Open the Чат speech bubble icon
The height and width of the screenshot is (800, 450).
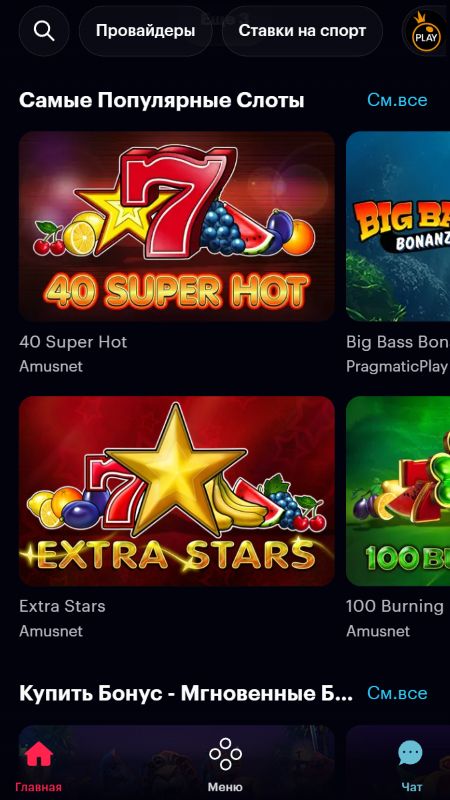pyautogui.click(x=411, y=765)
